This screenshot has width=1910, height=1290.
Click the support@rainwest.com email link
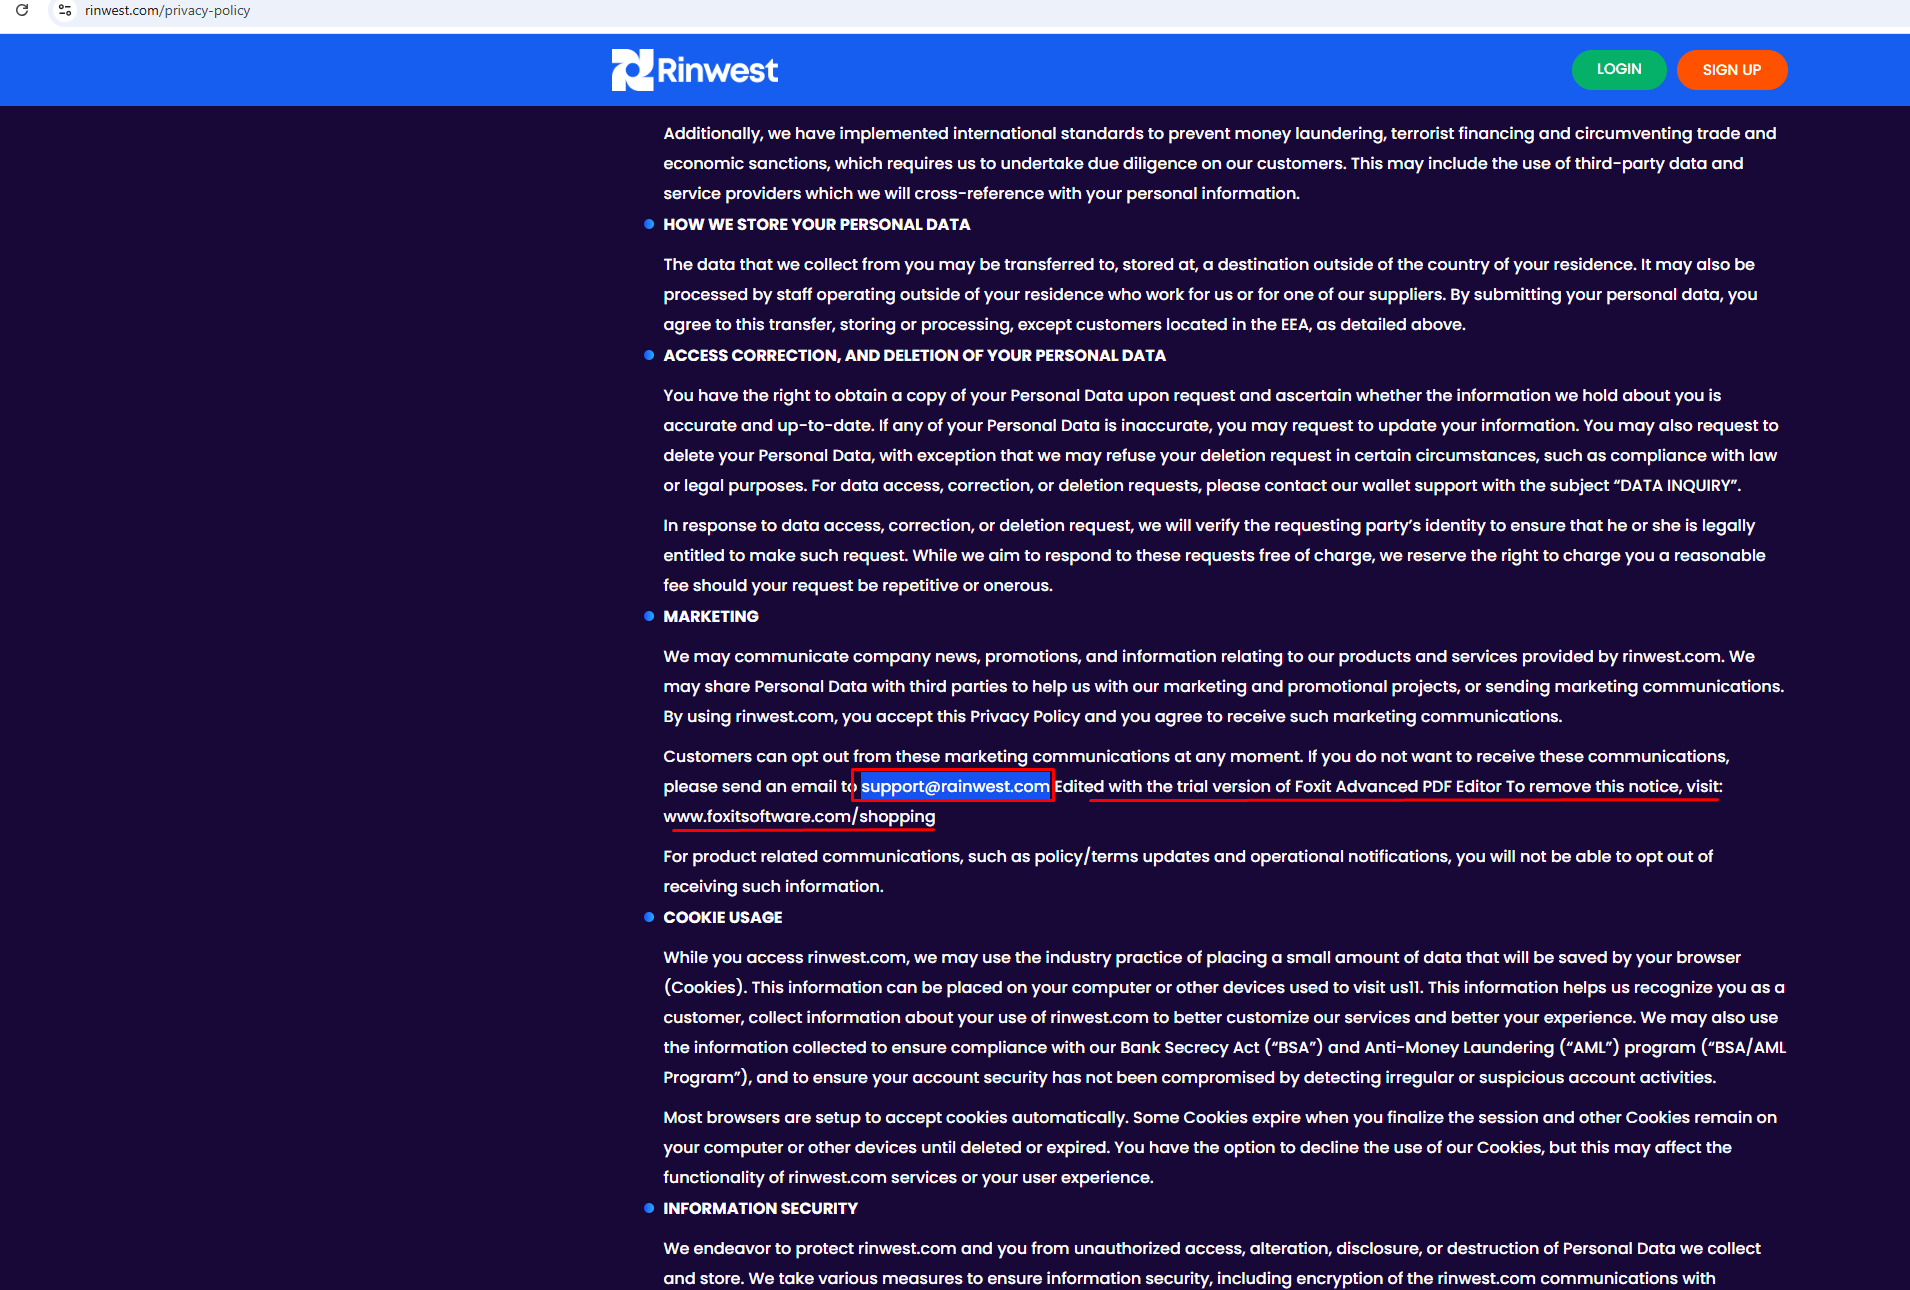click(x=955, y=786)
